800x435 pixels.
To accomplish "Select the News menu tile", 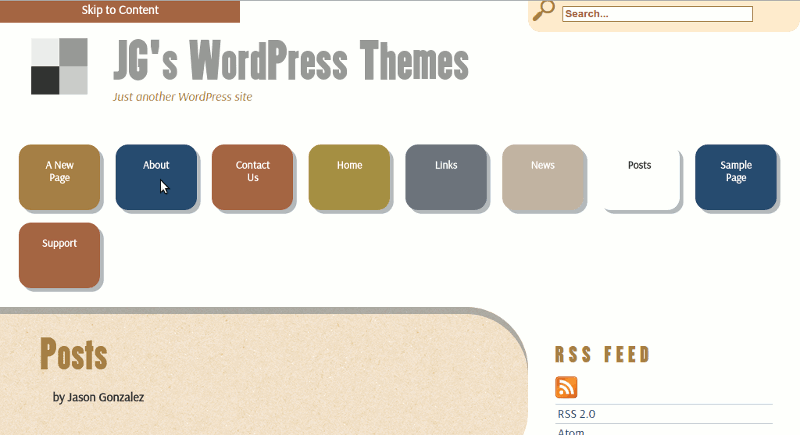I will (543, 177).
